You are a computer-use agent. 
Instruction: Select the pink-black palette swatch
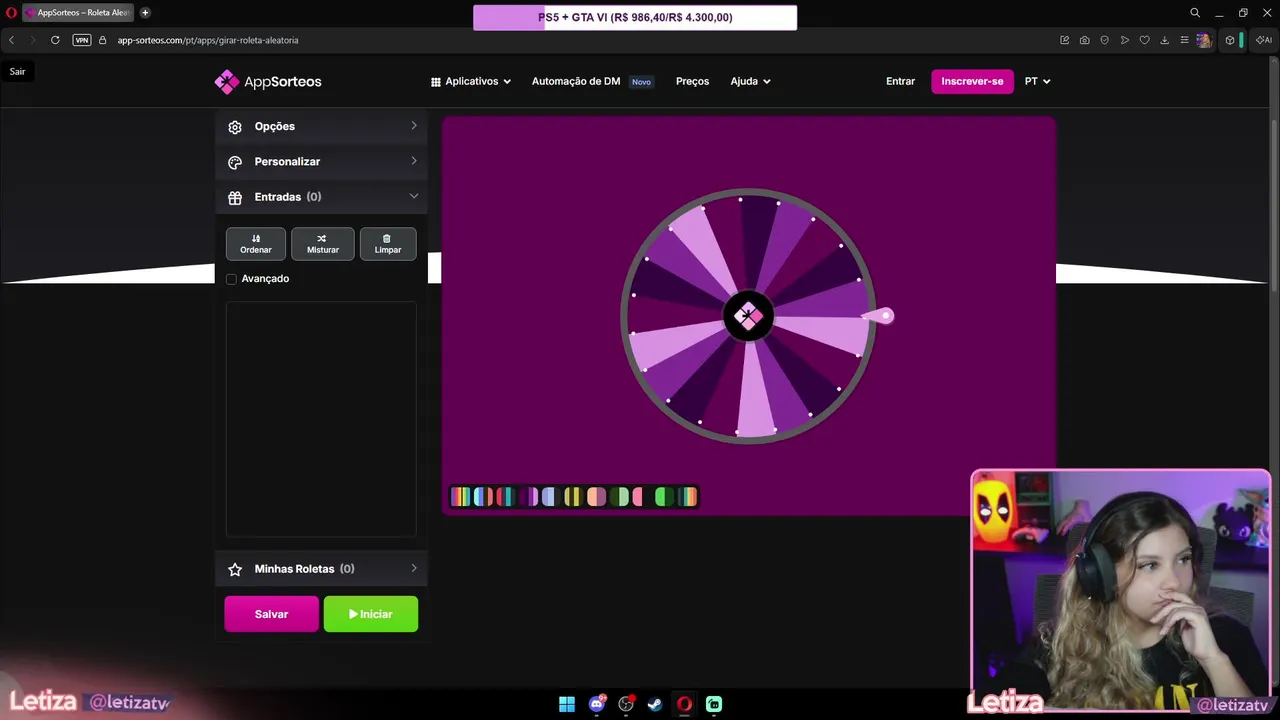[x=641, y=497]
